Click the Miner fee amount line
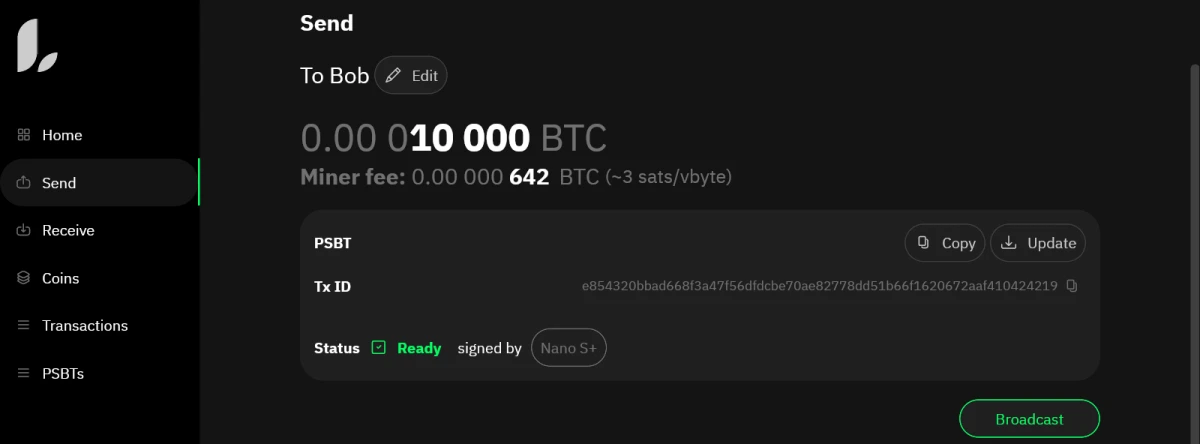This screenshot has height=444, width=1200. 515,178
